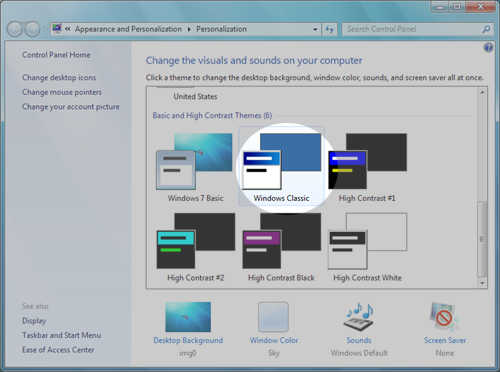The width and height of the screenshot is (500, 372).
Task: Open Change desktop icons link
Action: [59, 78]
